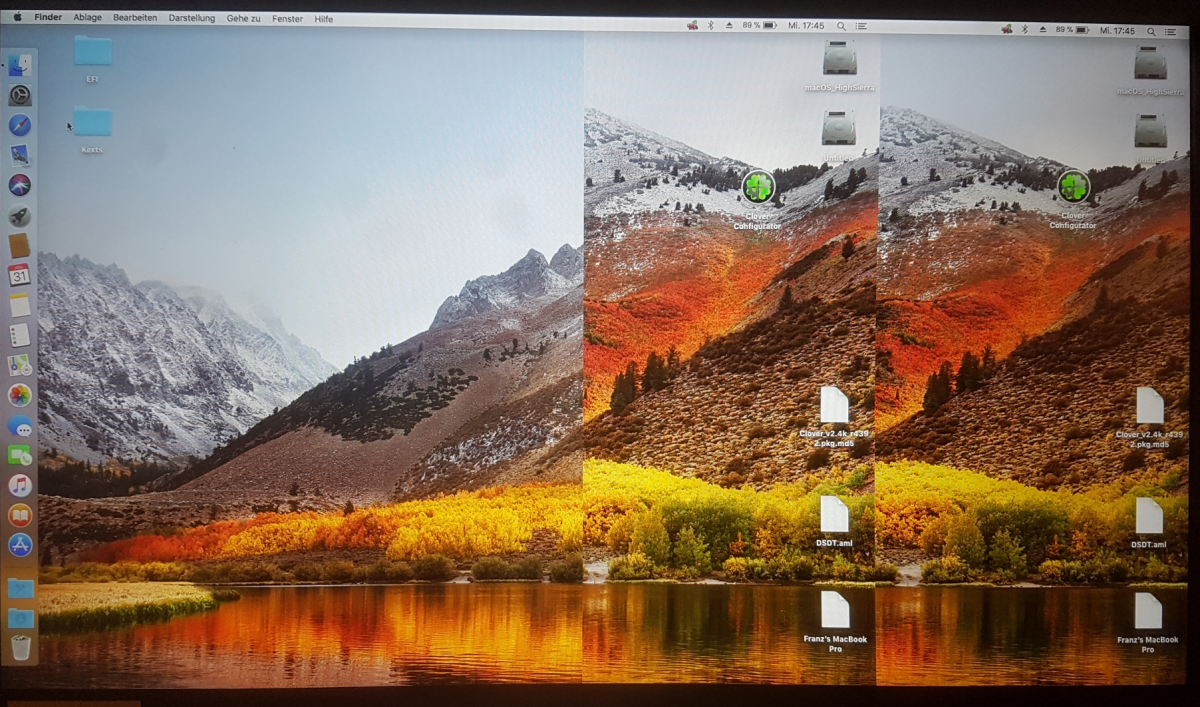Screen dimensions: 1200x707
Task: Launch Photos app from the Dock
Action: [x=20, y=395]
